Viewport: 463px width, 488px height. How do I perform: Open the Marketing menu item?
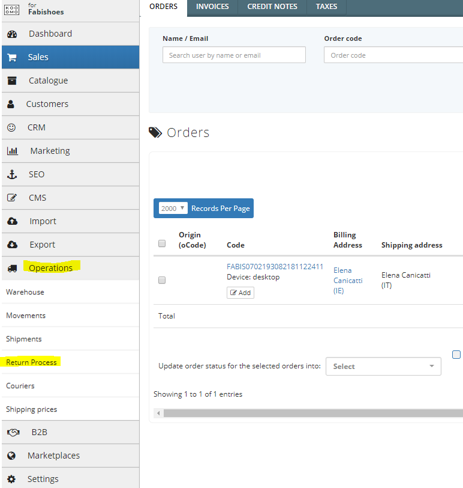click(70, 151)
